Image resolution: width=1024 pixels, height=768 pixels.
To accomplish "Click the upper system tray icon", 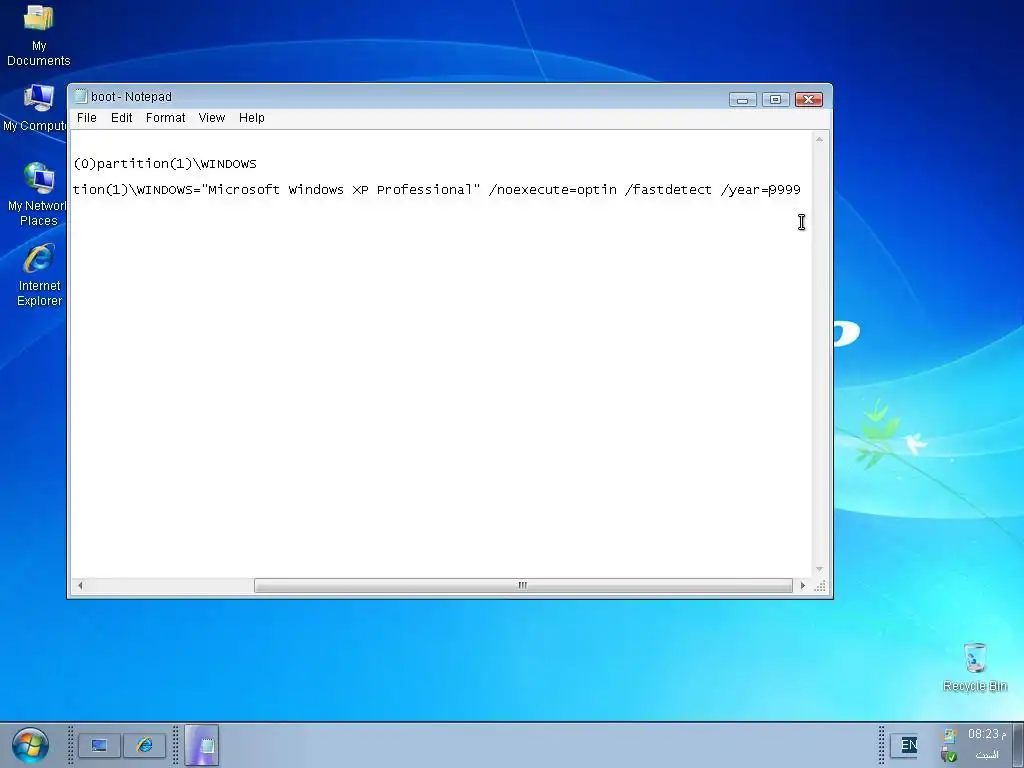I will [950, 737].
